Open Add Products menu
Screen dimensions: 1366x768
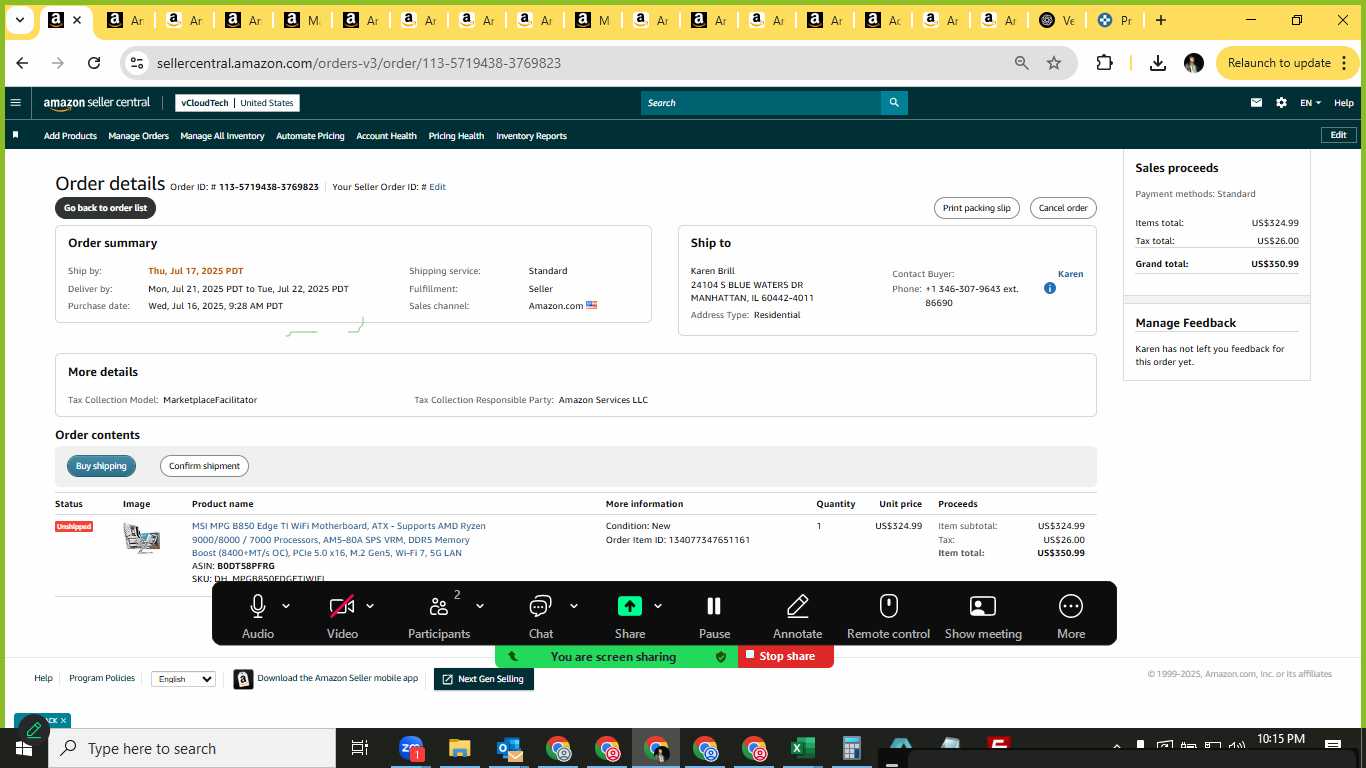[70, 136]
